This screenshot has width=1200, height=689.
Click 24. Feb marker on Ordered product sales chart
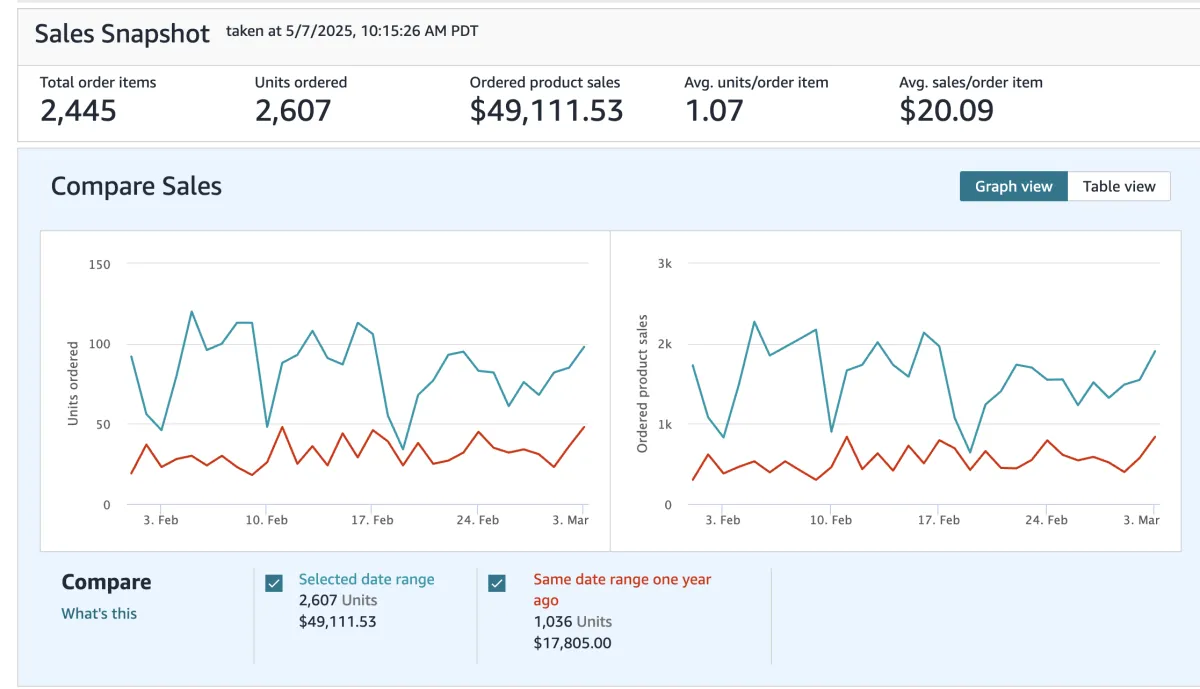coord(1046,520)
